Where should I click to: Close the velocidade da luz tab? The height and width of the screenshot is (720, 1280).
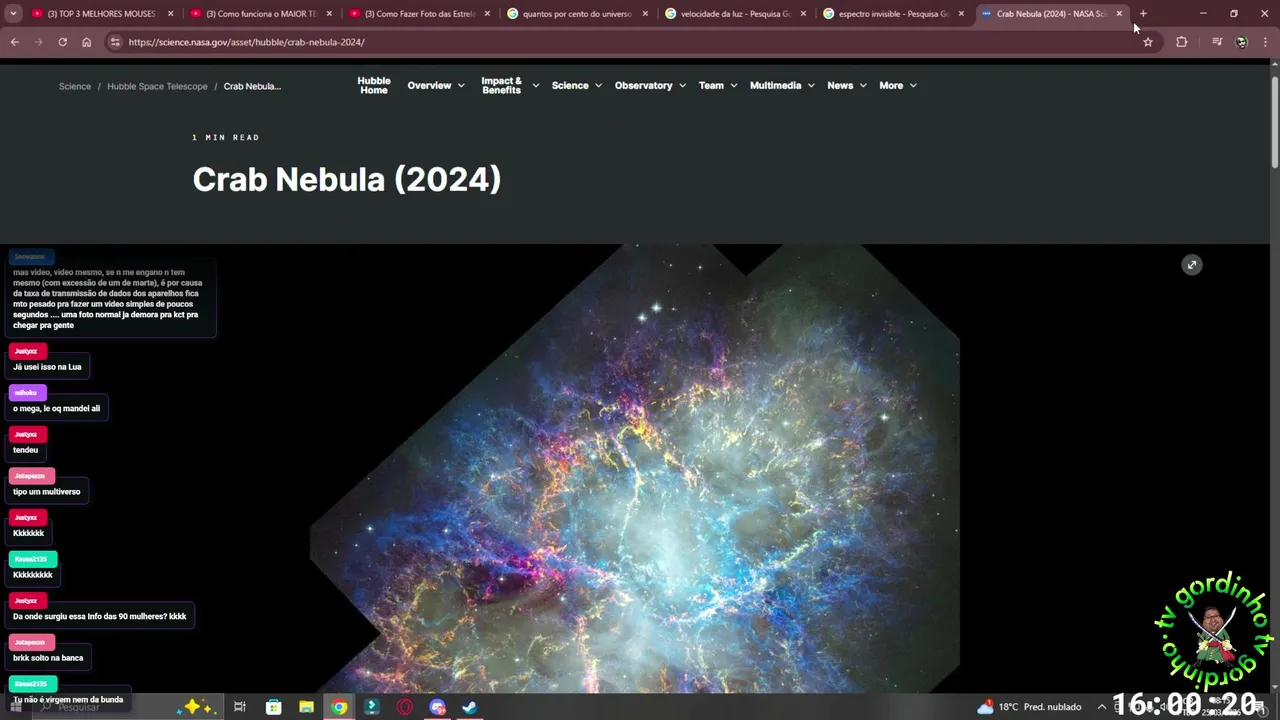pos(803,14)
